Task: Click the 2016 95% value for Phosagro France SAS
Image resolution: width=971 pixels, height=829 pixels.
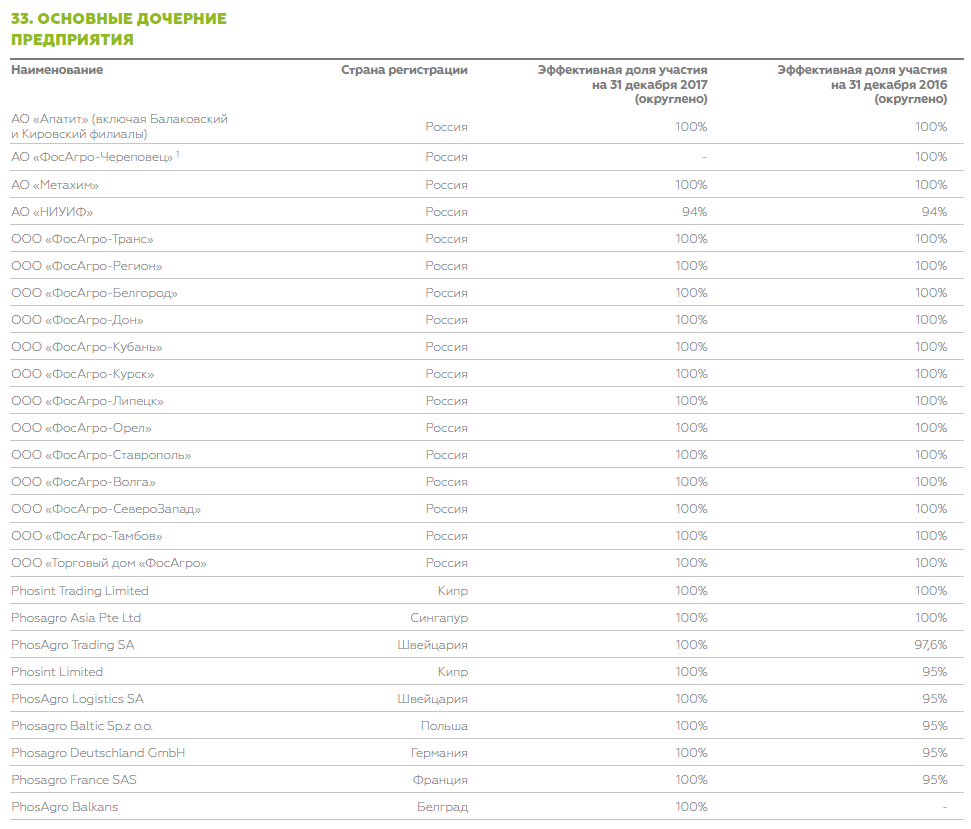Action: coord(934,780)
